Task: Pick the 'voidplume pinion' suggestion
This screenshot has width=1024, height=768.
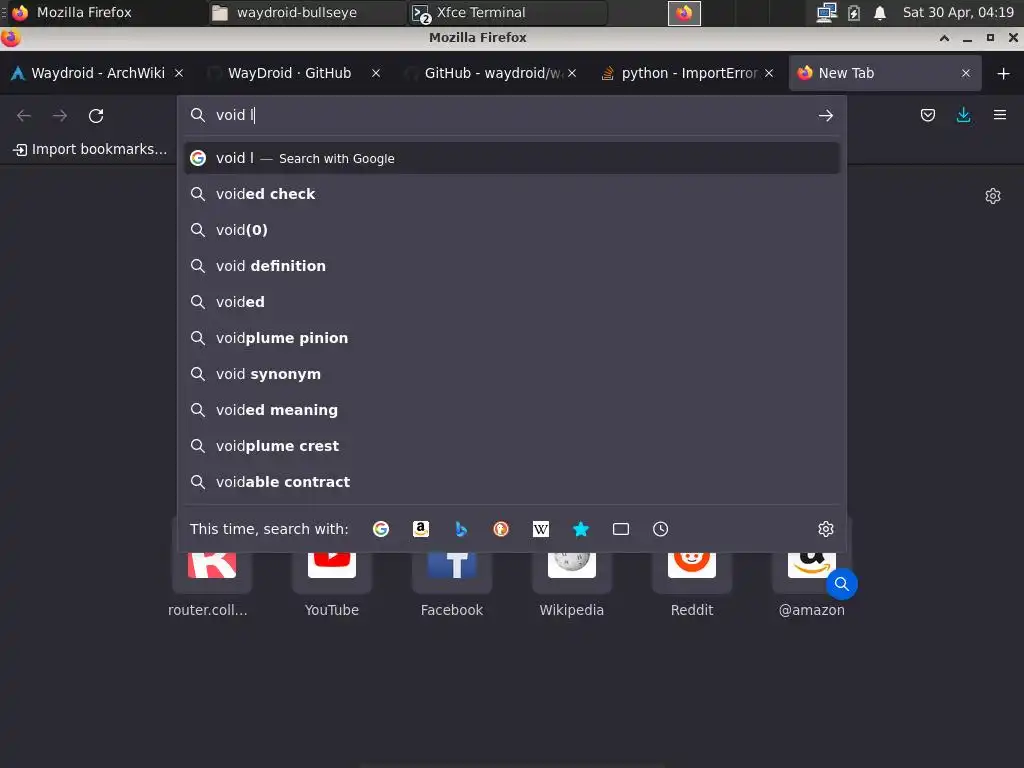Action: click(x=512, y=338)
